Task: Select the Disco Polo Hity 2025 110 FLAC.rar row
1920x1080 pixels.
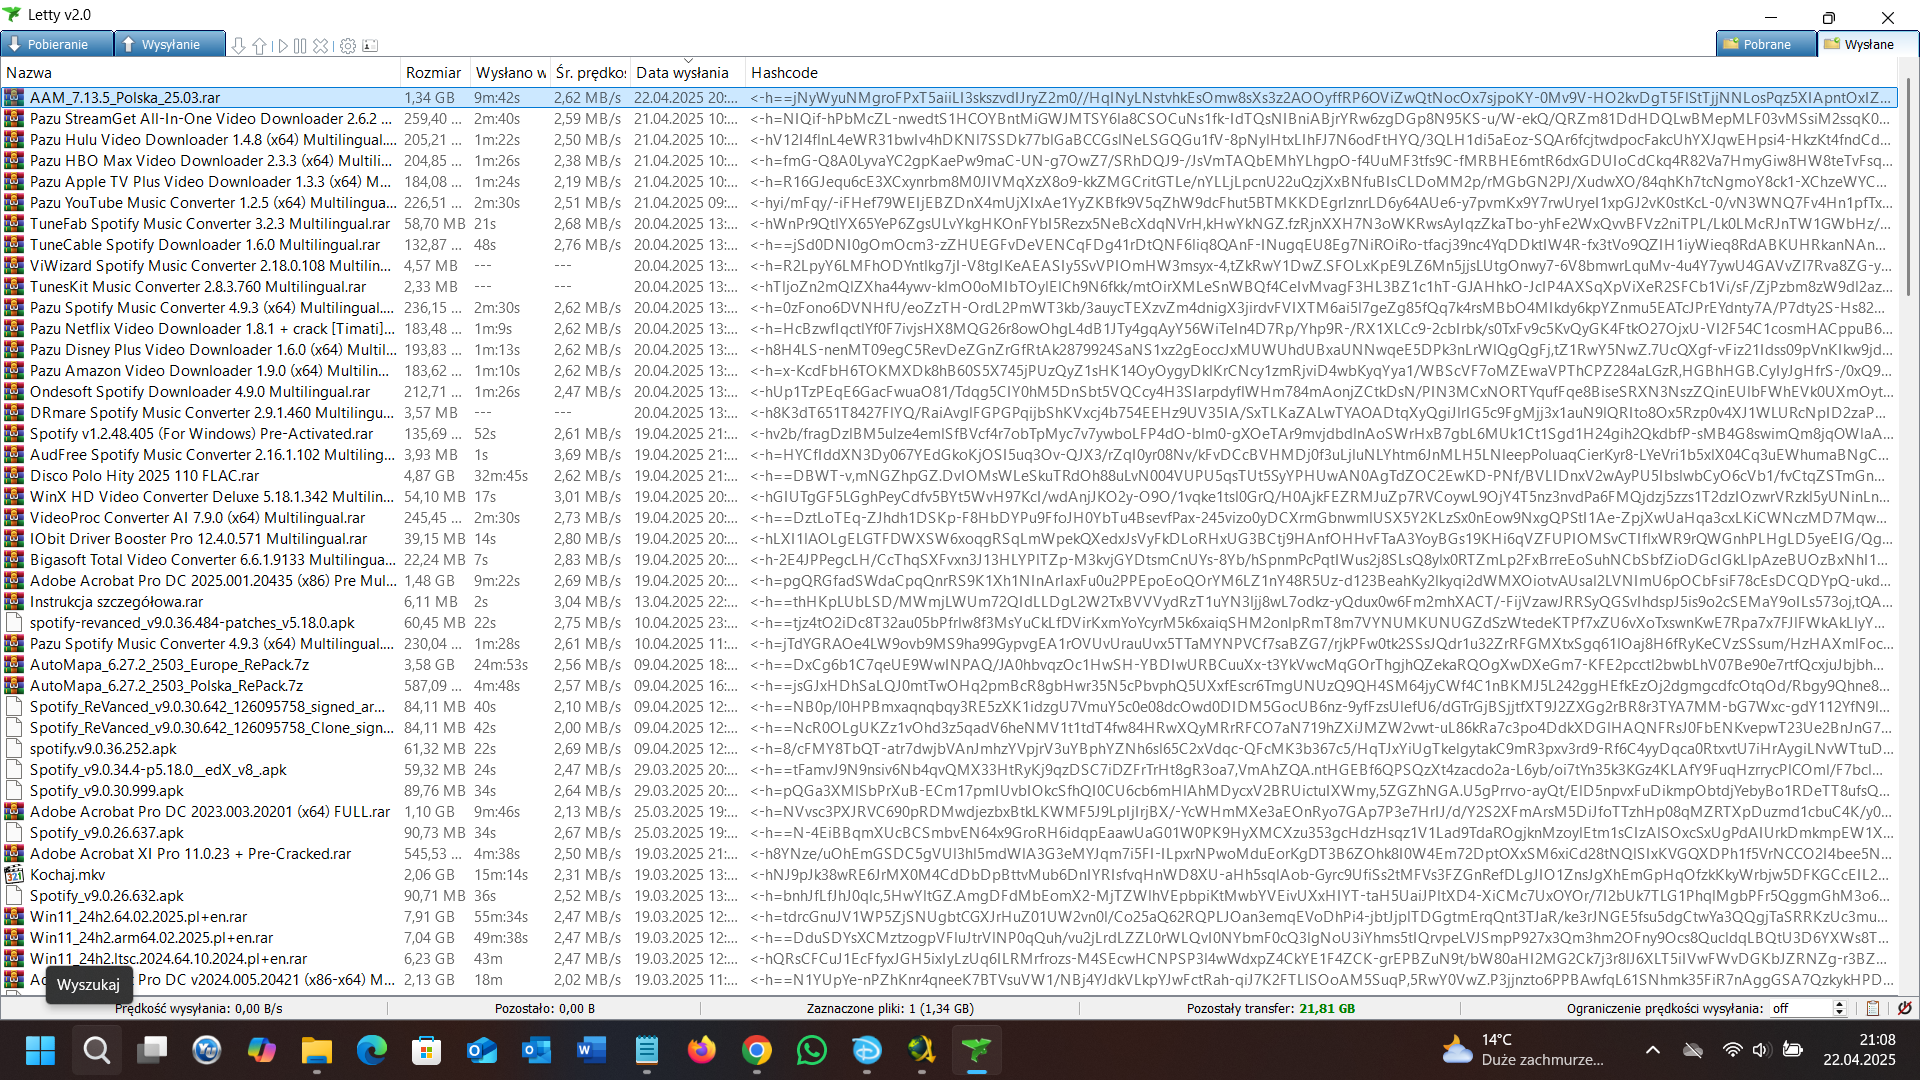Action: [x=949, y=476]
